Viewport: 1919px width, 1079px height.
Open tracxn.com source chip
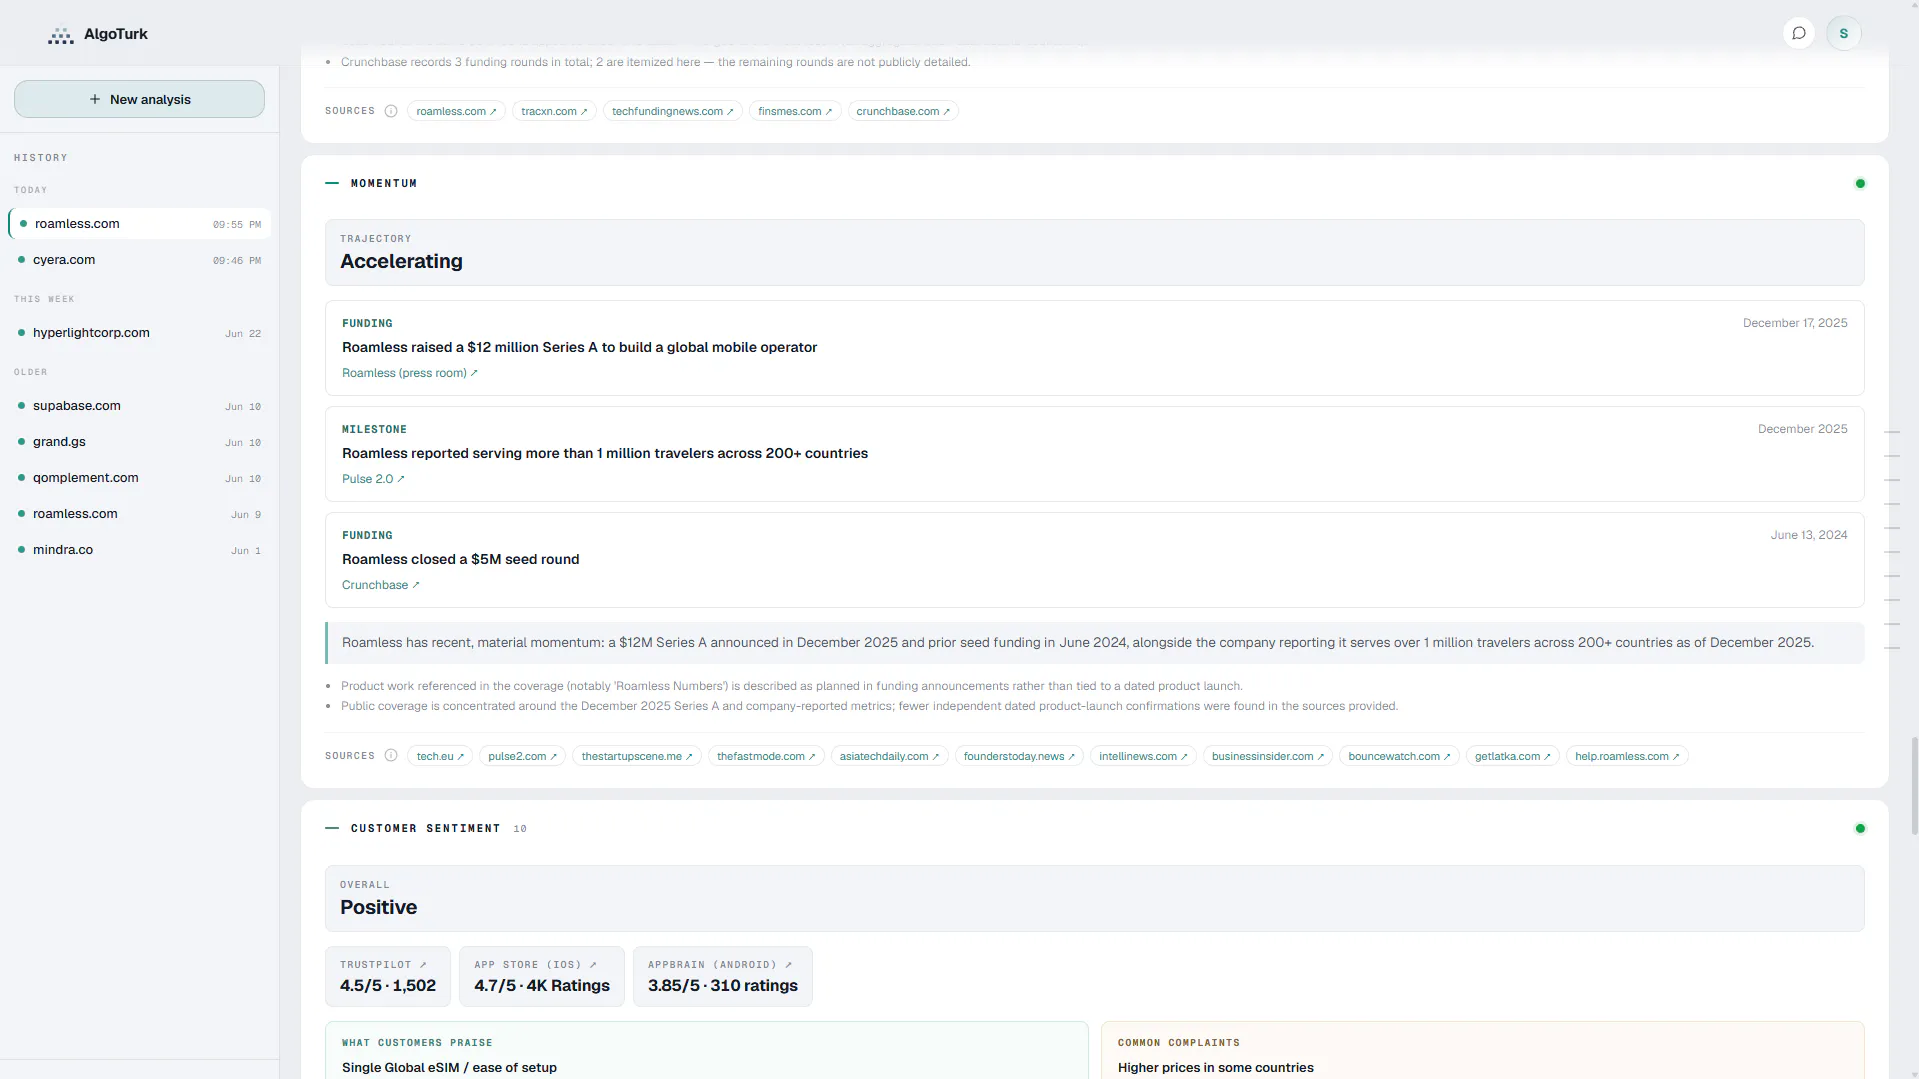pos(554,111)
